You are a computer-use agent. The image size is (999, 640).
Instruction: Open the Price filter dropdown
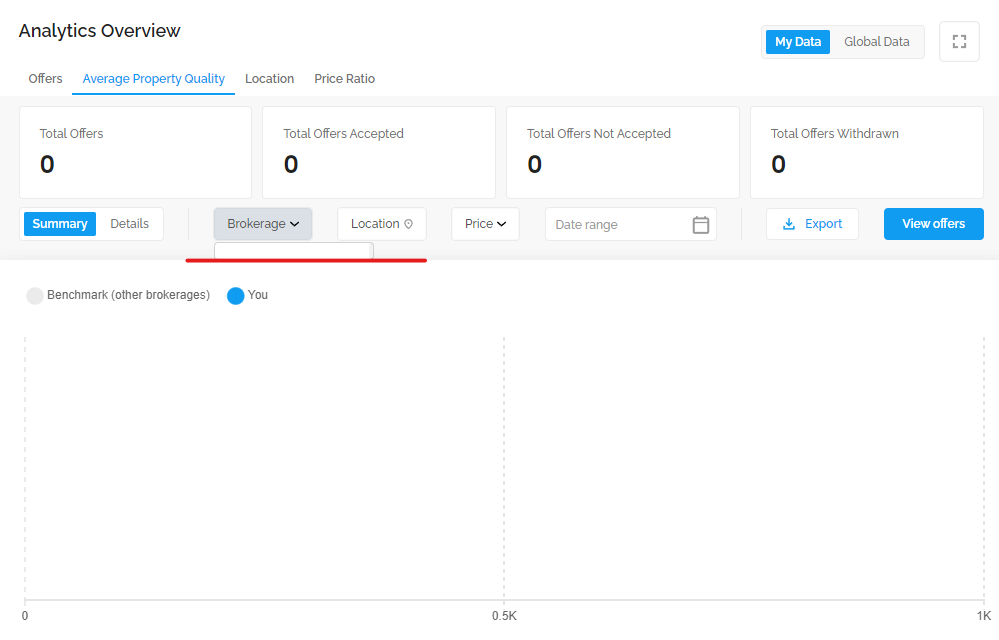485,224
